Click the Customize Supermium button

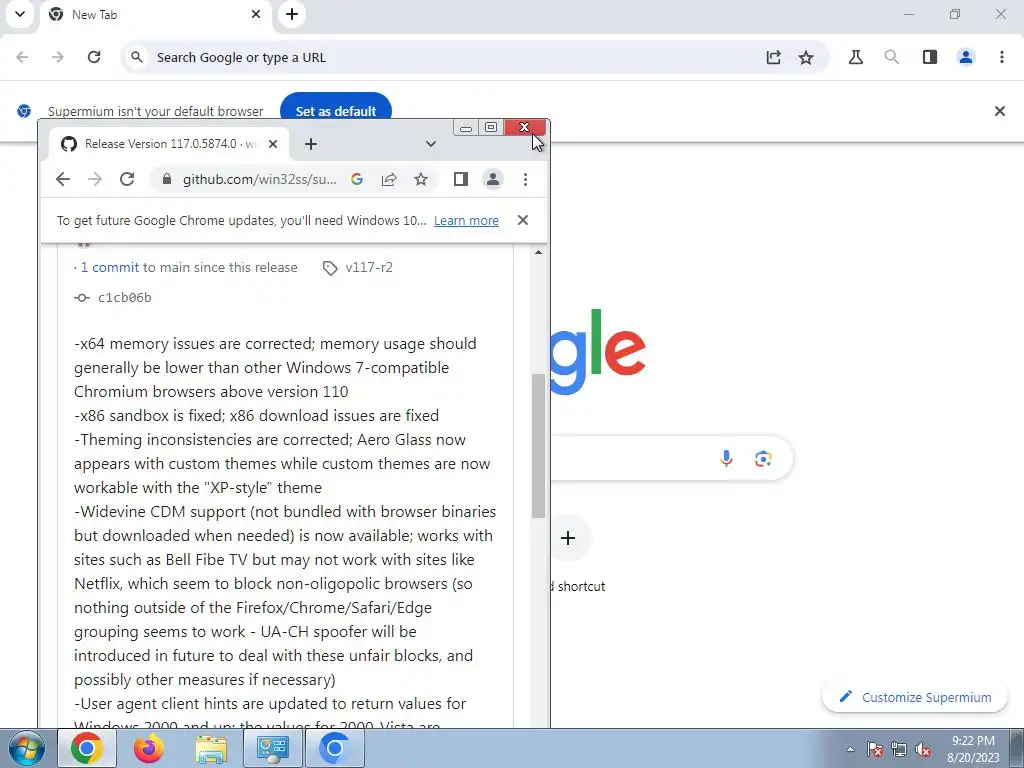916,697
